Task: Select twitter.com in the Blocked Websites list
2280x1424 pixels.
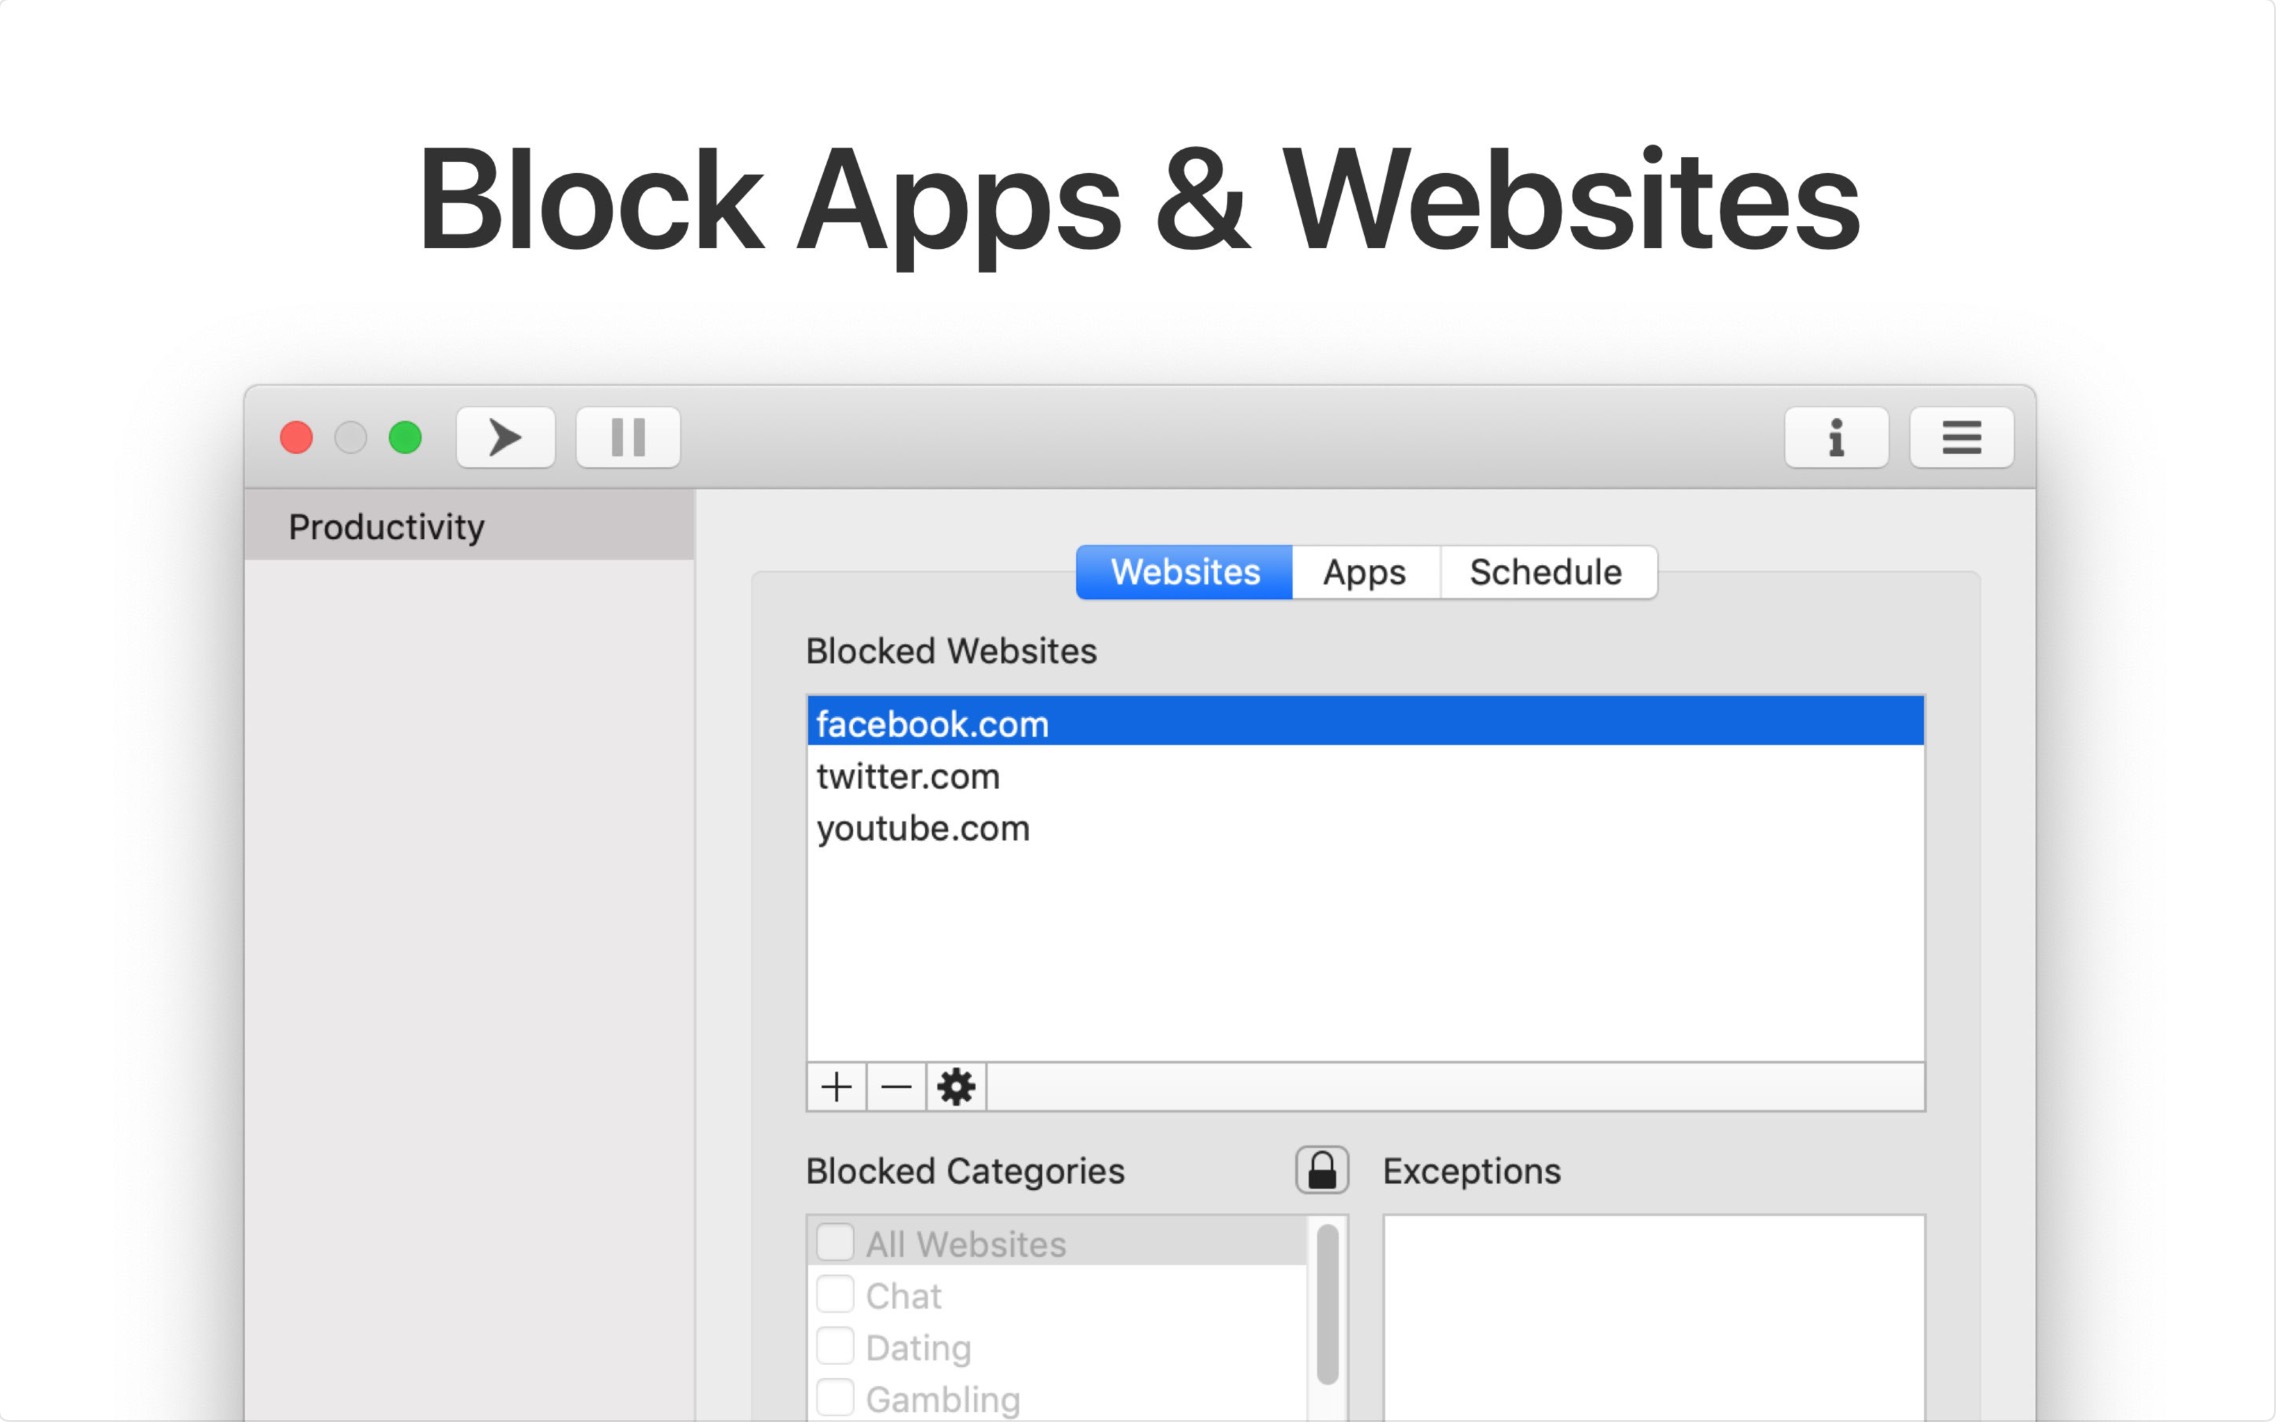Action: (x=910, y=778)
